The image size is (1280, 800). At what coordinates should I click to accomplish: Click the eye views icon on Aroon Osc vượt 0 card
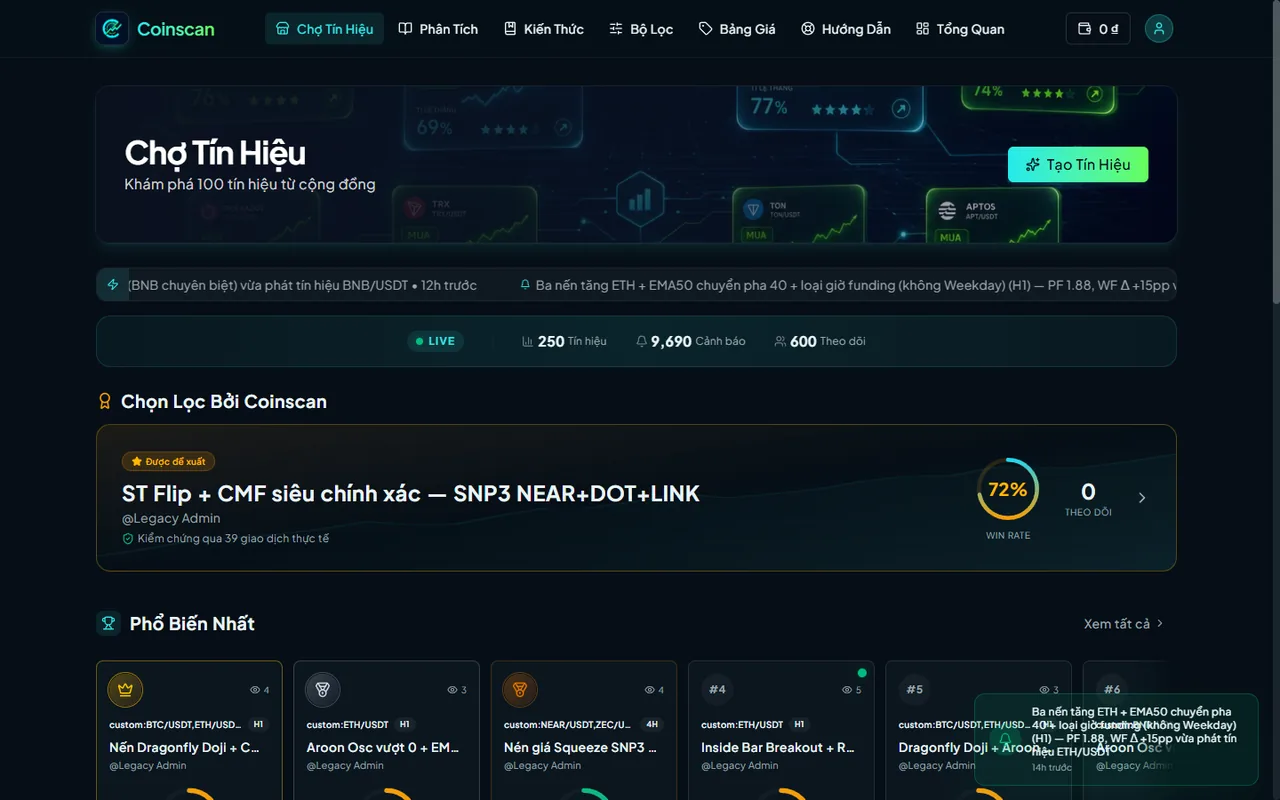click(452, 690)
